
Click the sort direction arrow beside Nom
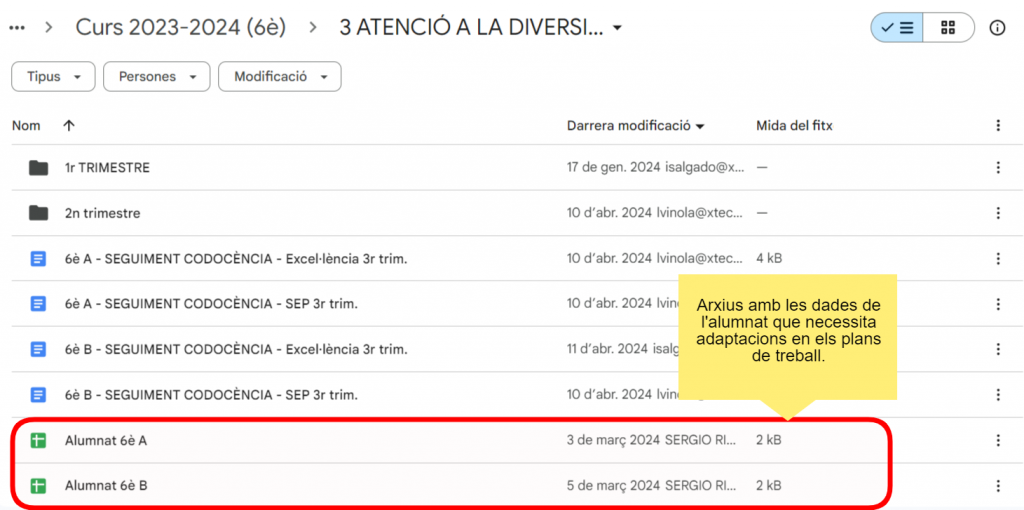[x=68, y=126]
